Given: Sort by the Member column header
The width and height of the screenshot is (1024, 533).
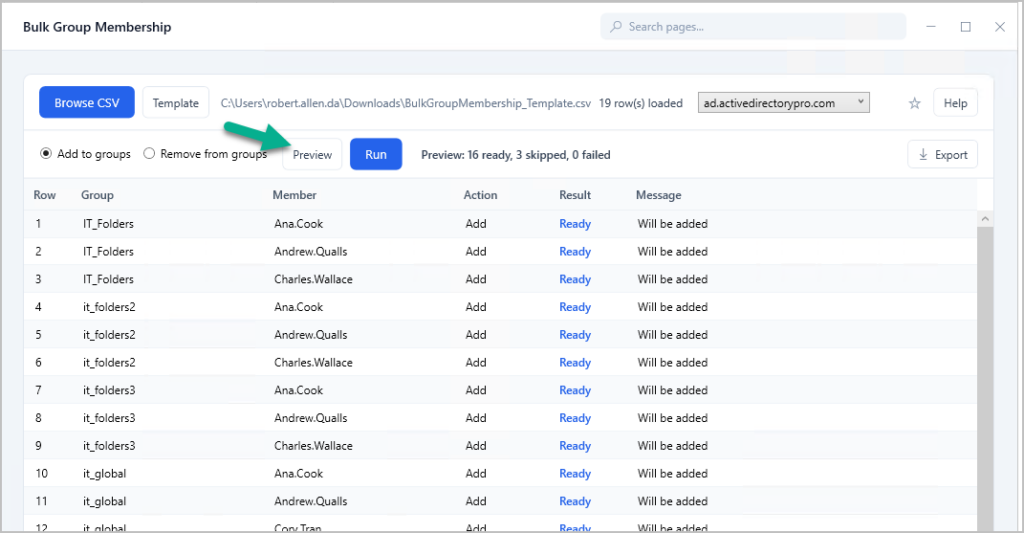Looking at the screenshot, I should tap(295, 195).
